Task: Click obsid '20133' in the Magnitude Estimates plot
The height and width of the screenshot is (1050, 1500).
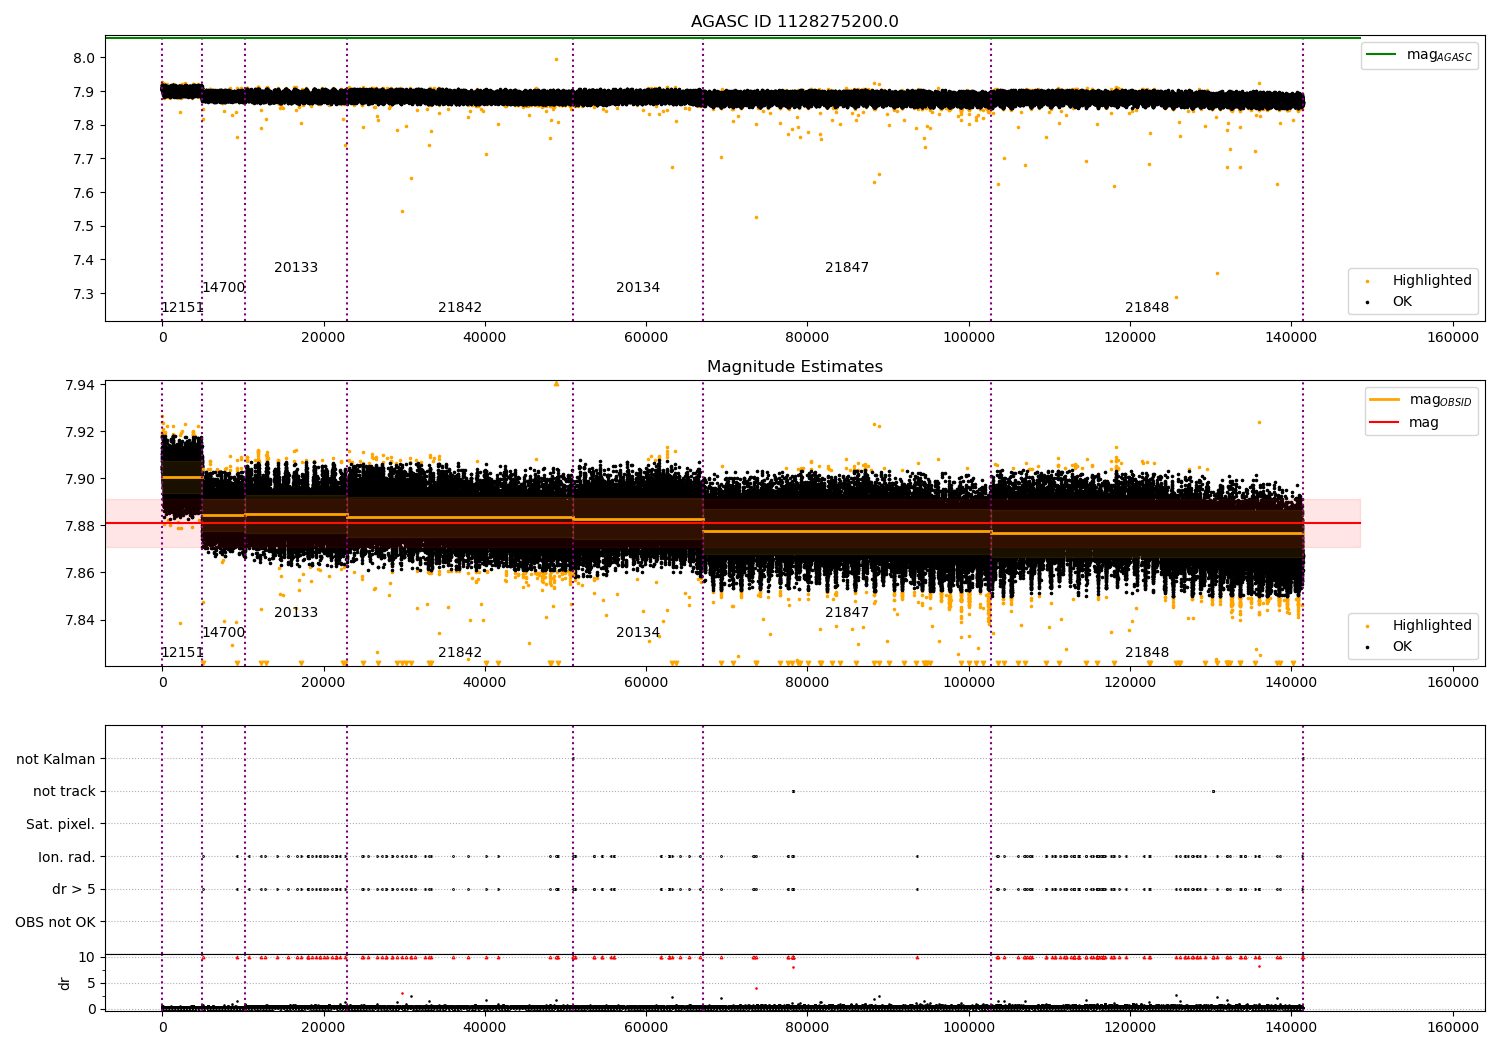Action: (x=296, y=613)
